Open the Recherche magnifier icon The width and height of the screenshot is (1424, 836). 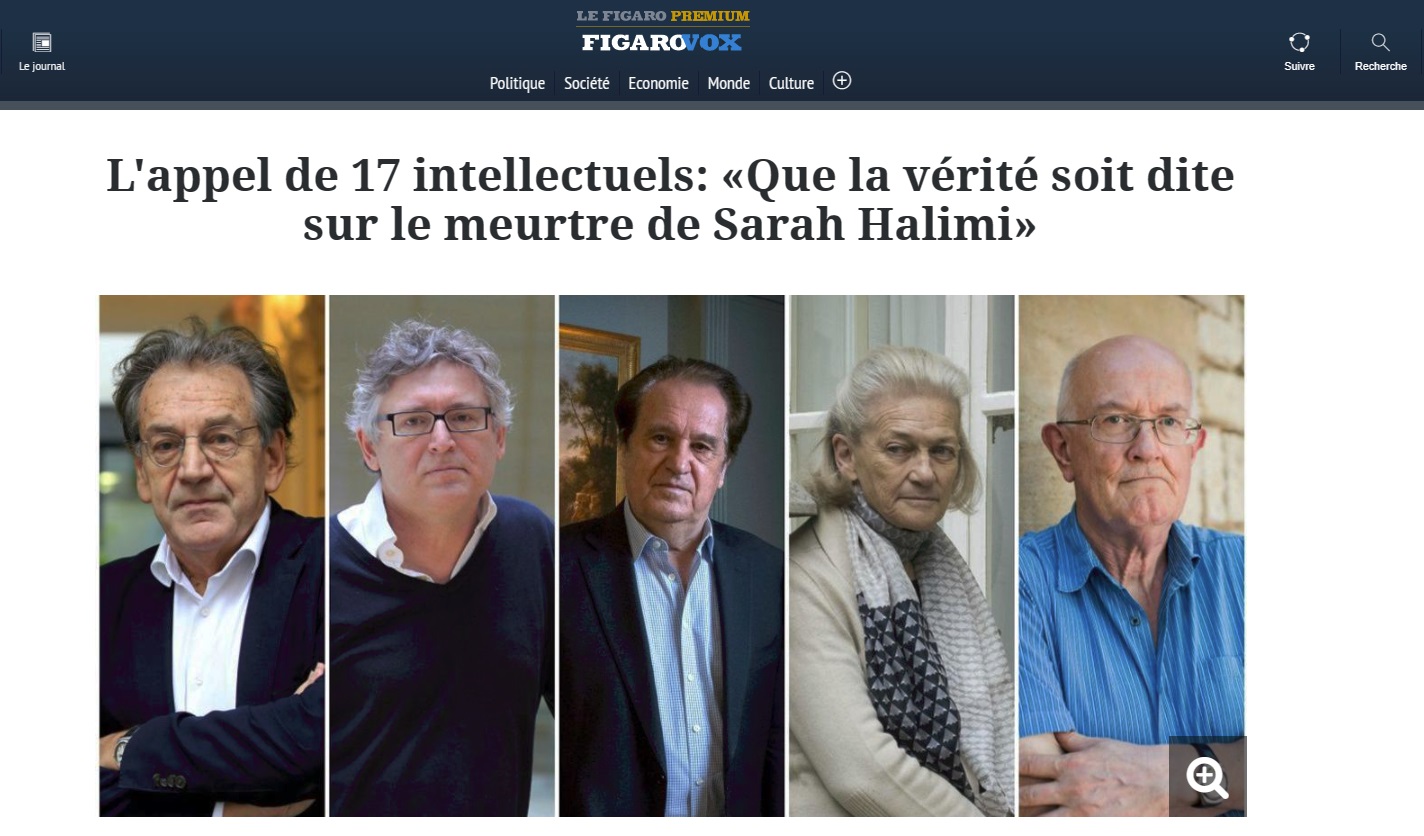tap(1381, 42)
